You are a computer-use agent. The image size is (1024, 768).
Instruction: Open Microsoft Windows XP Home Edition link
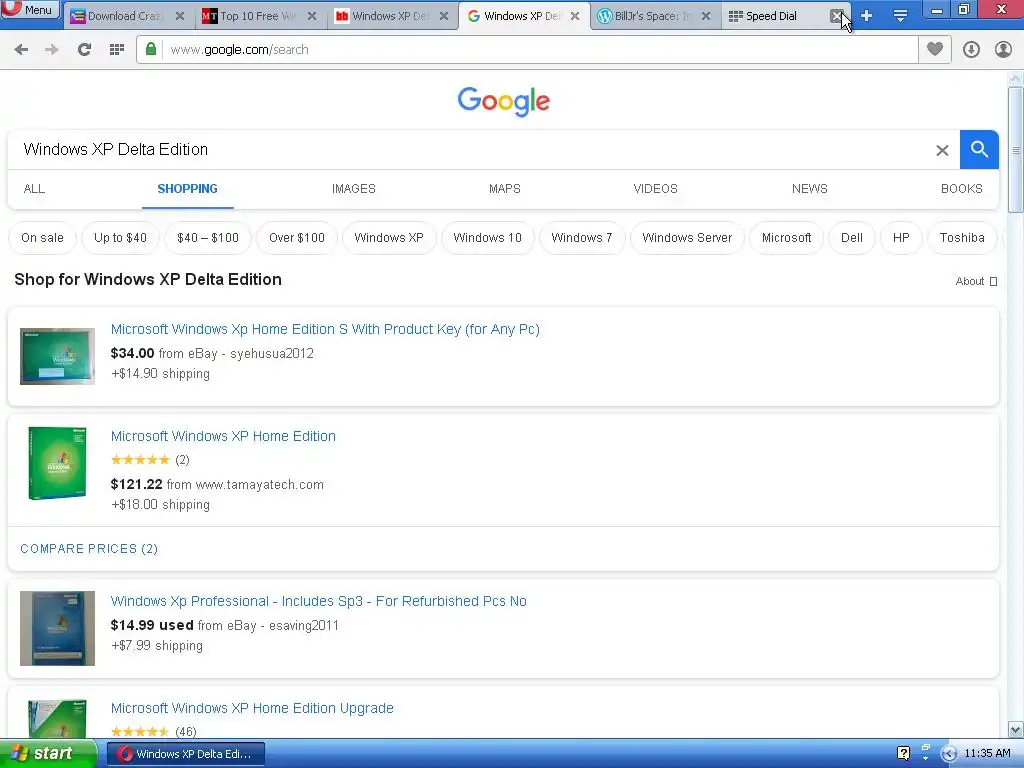223,436
